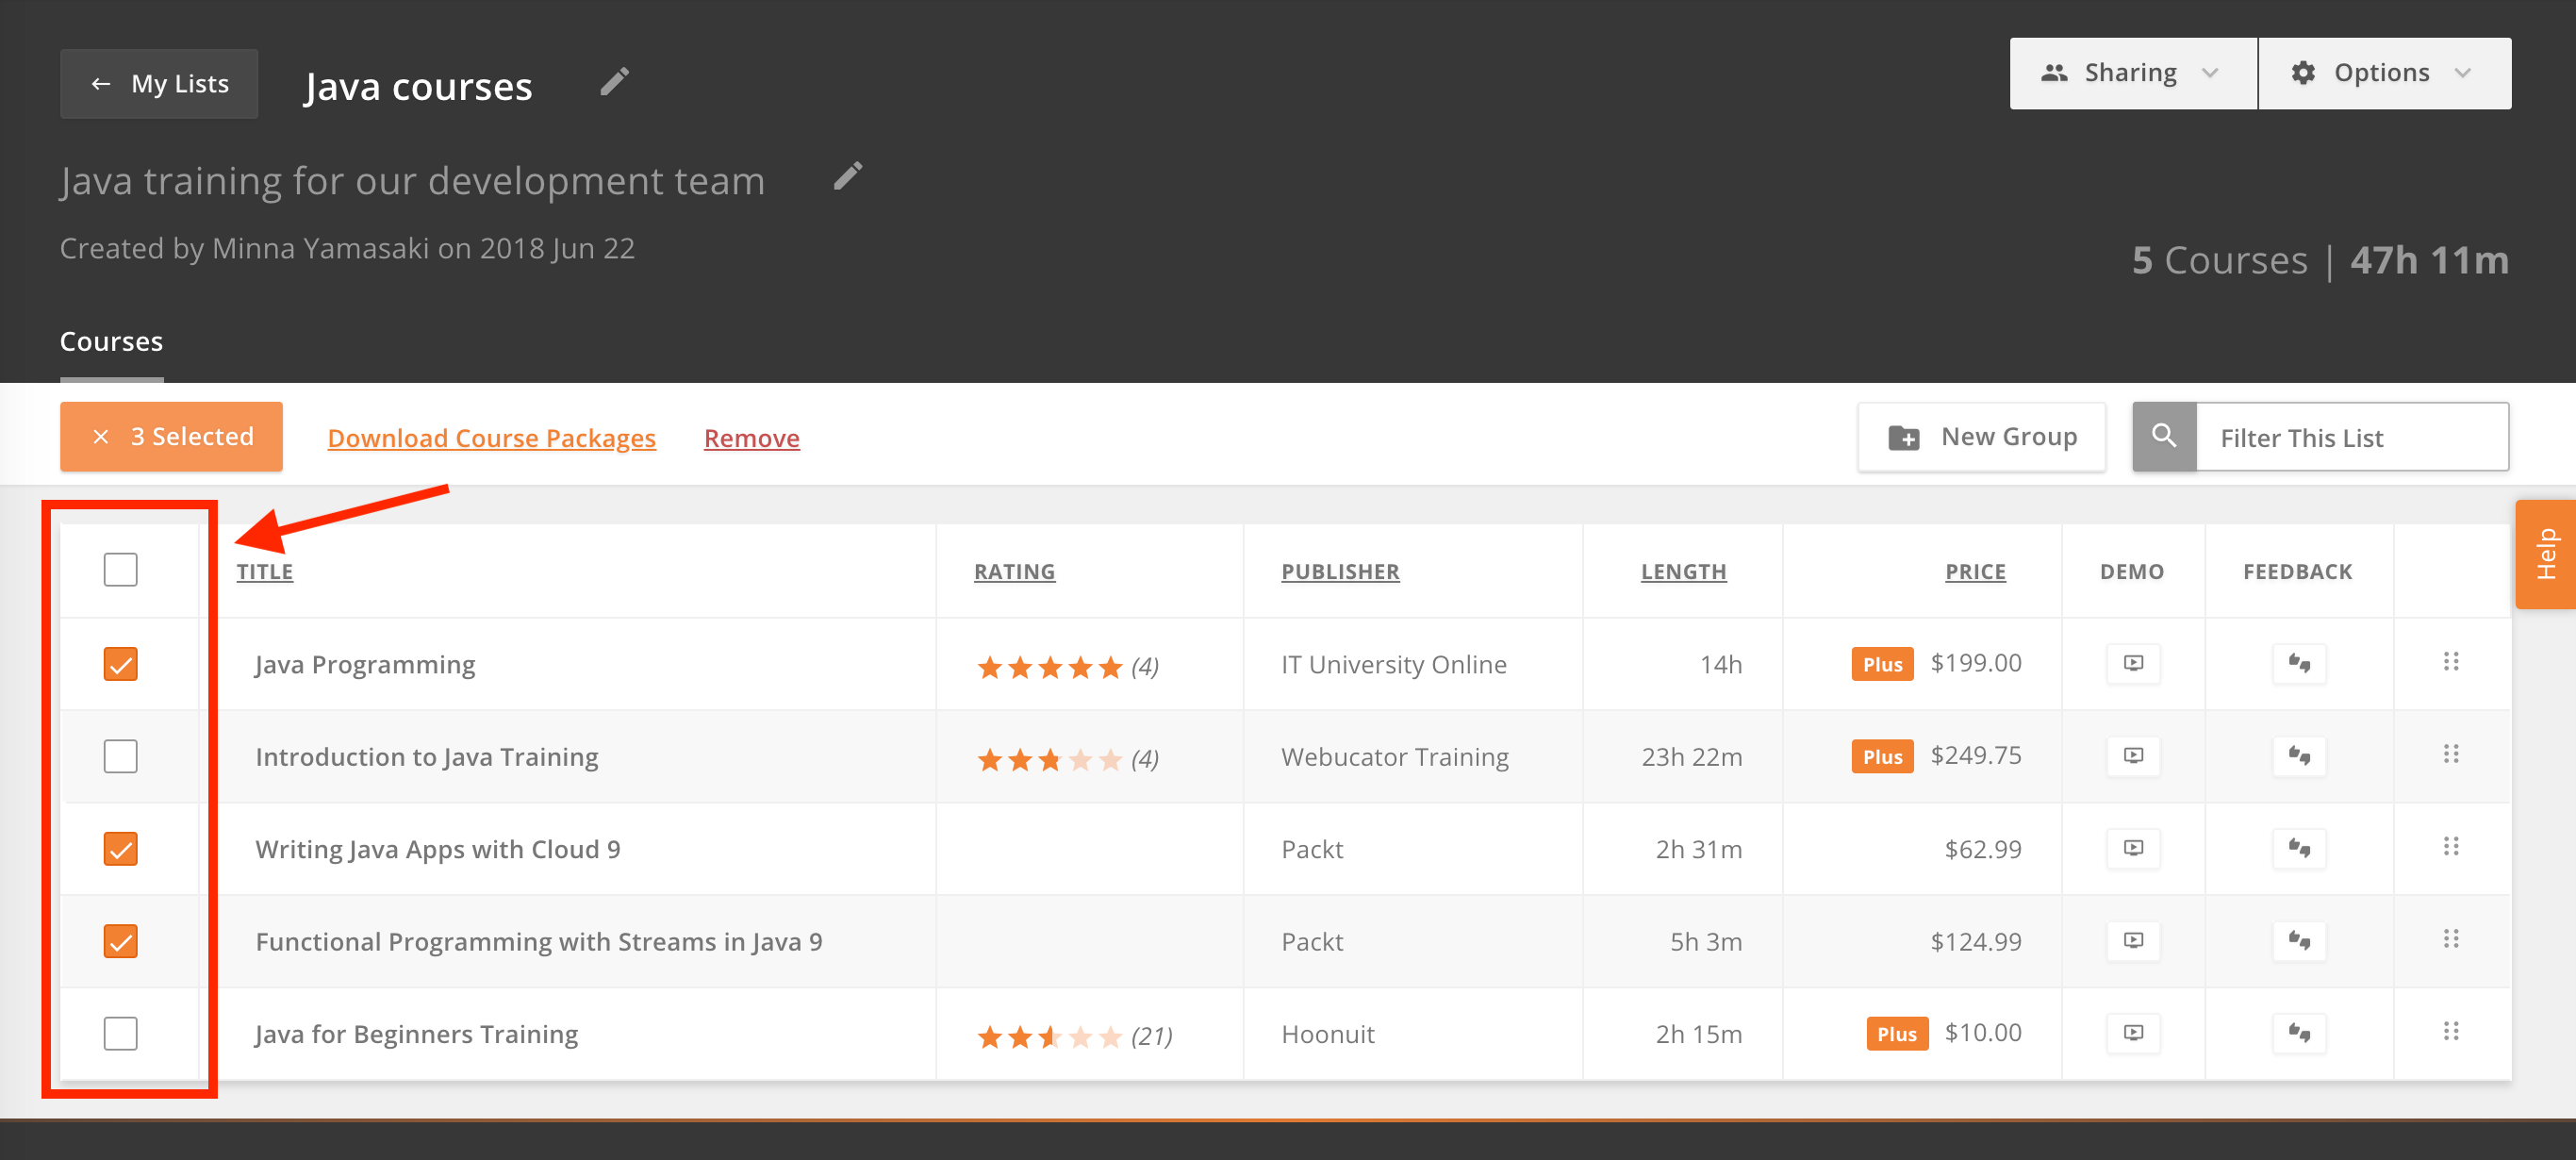Click the search magnifier icon
The image size is (2576, 1160).
point(2163,437)
